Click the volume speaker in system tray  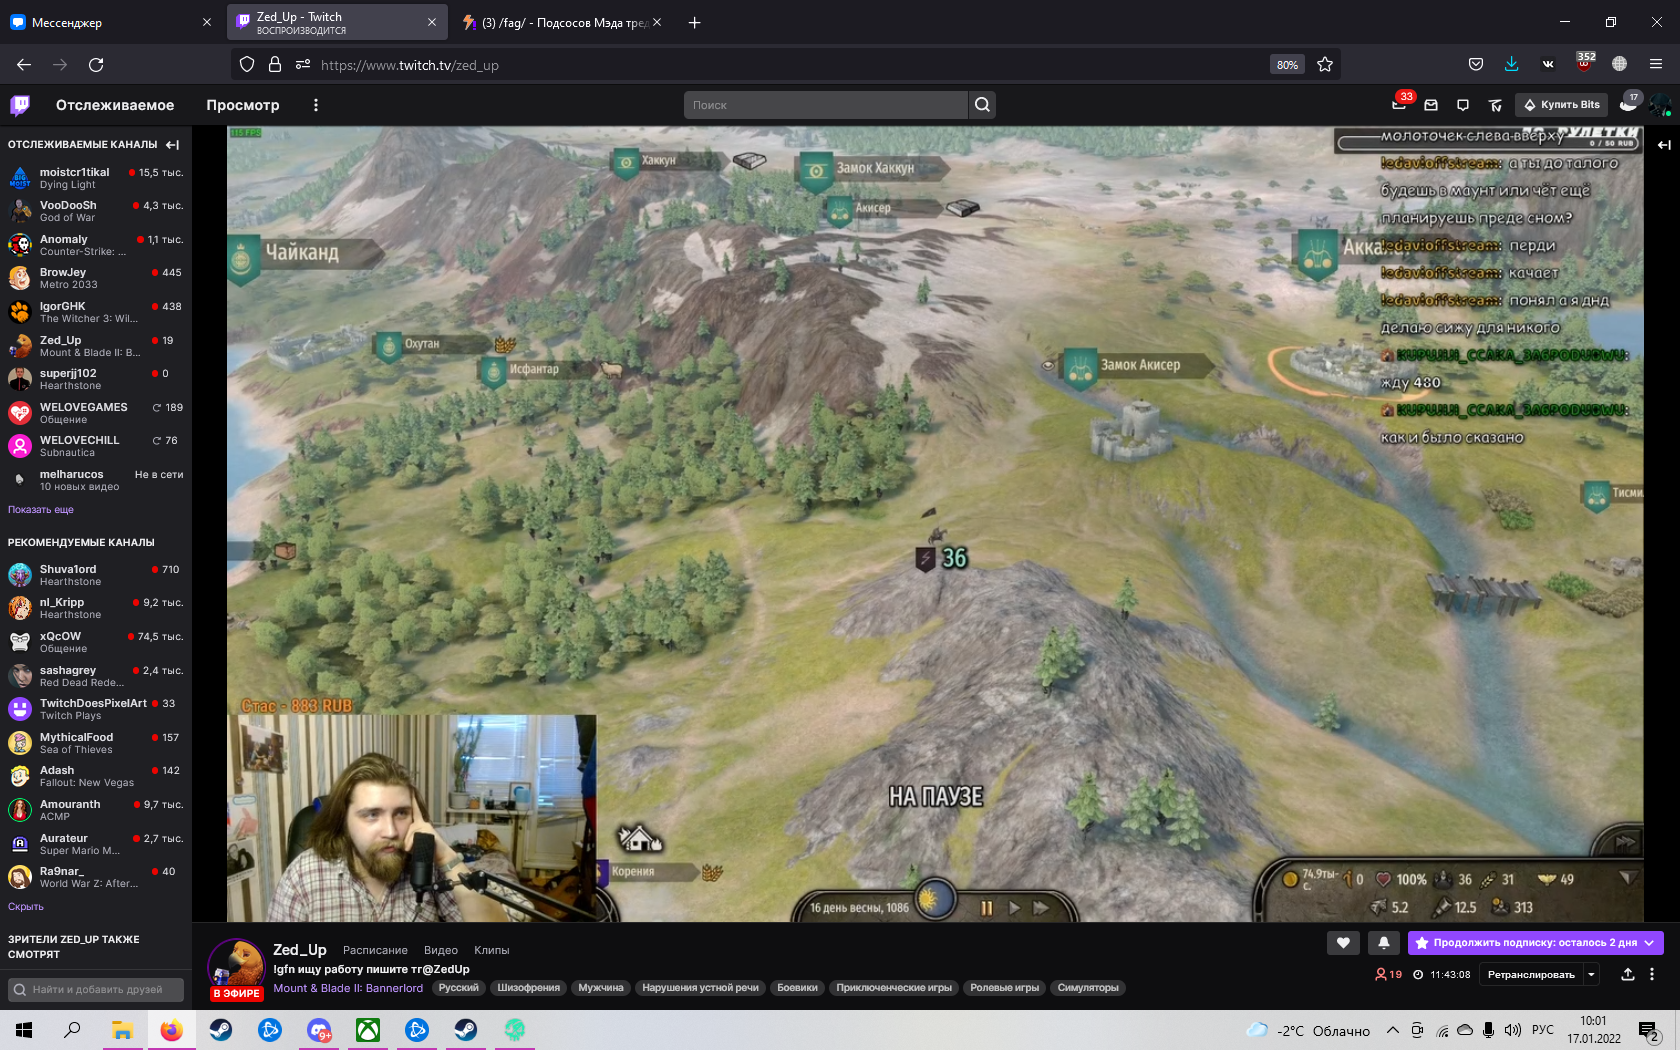point(1513,1030)
